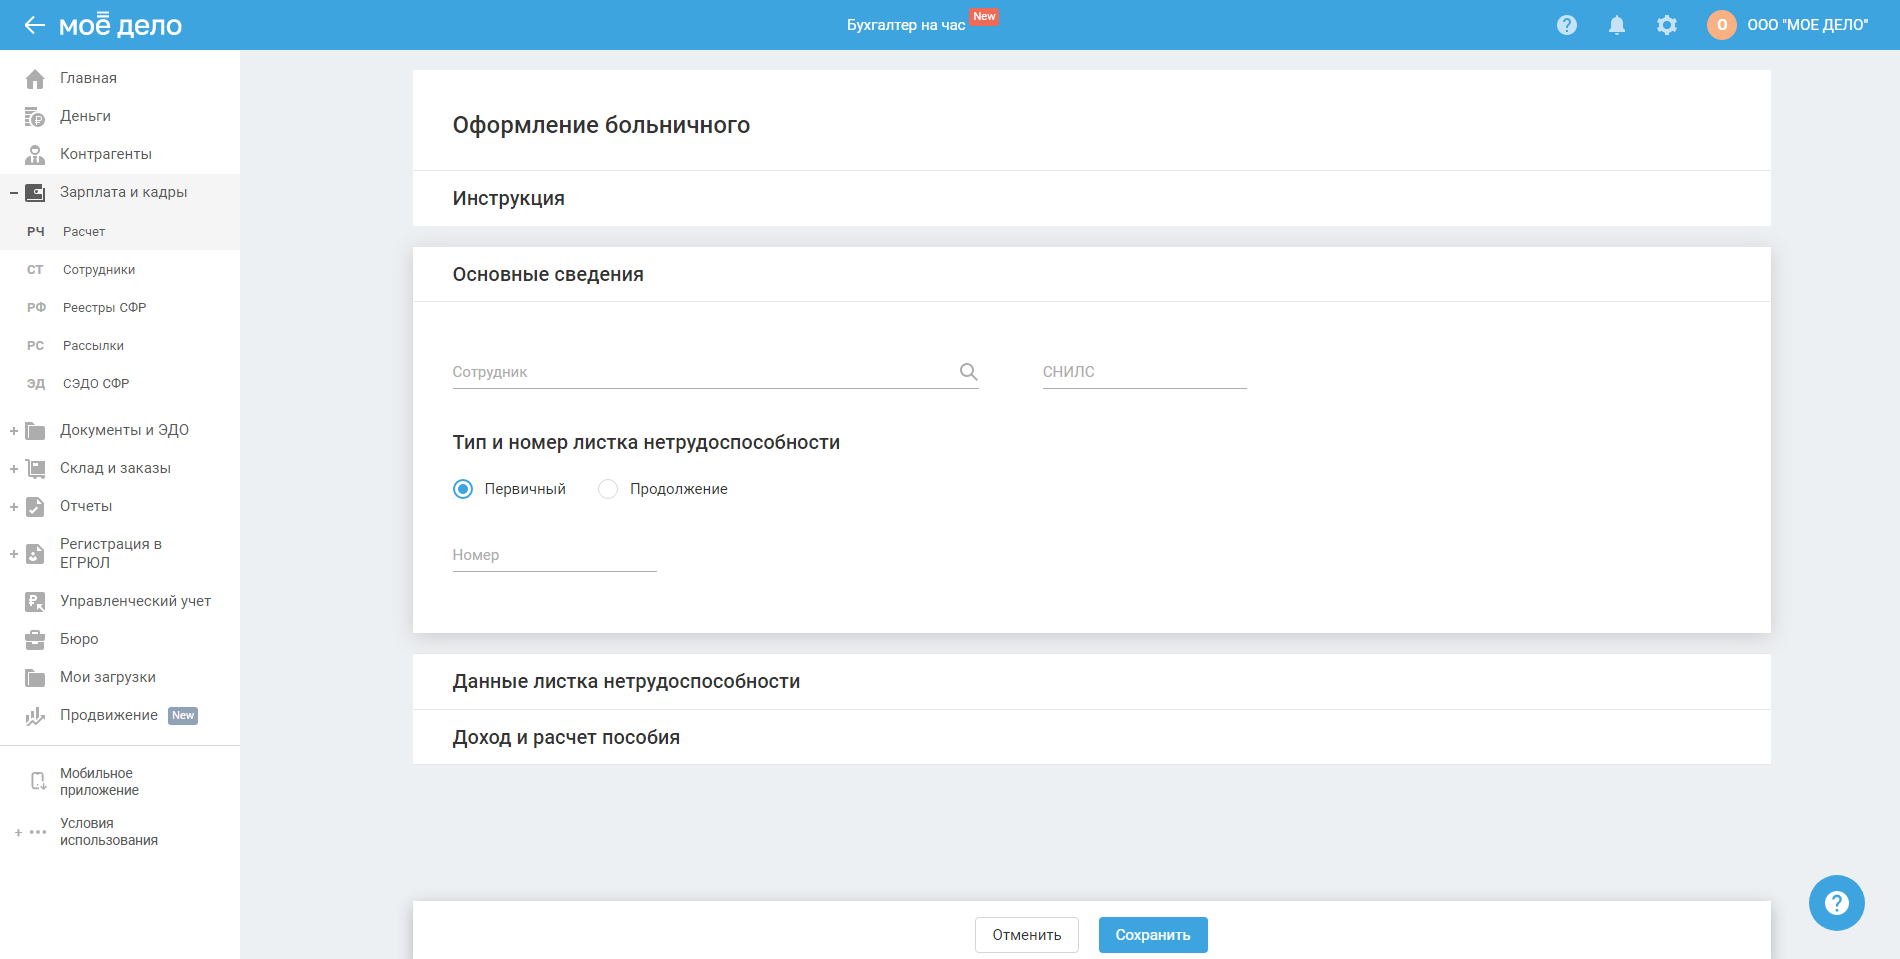
Task: Click the search magnifier in Сотрудник field
Action: pos(968,372)
